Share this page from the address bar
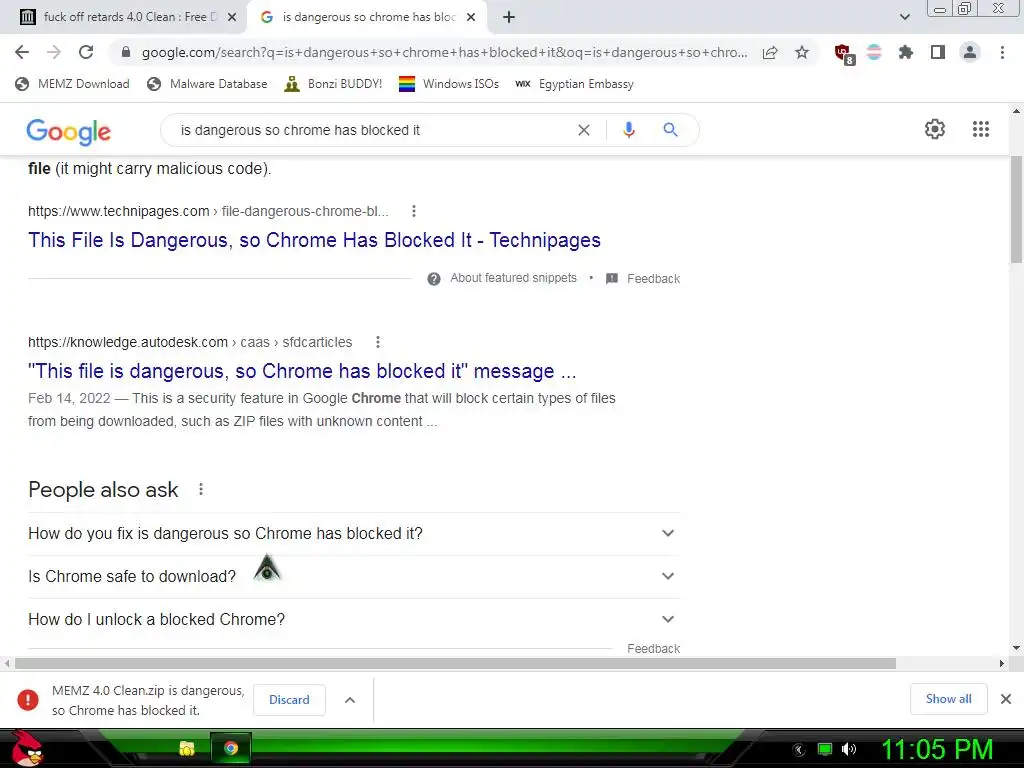The width and height of the screenshot is (1024, 768). (x=770, y=52)
